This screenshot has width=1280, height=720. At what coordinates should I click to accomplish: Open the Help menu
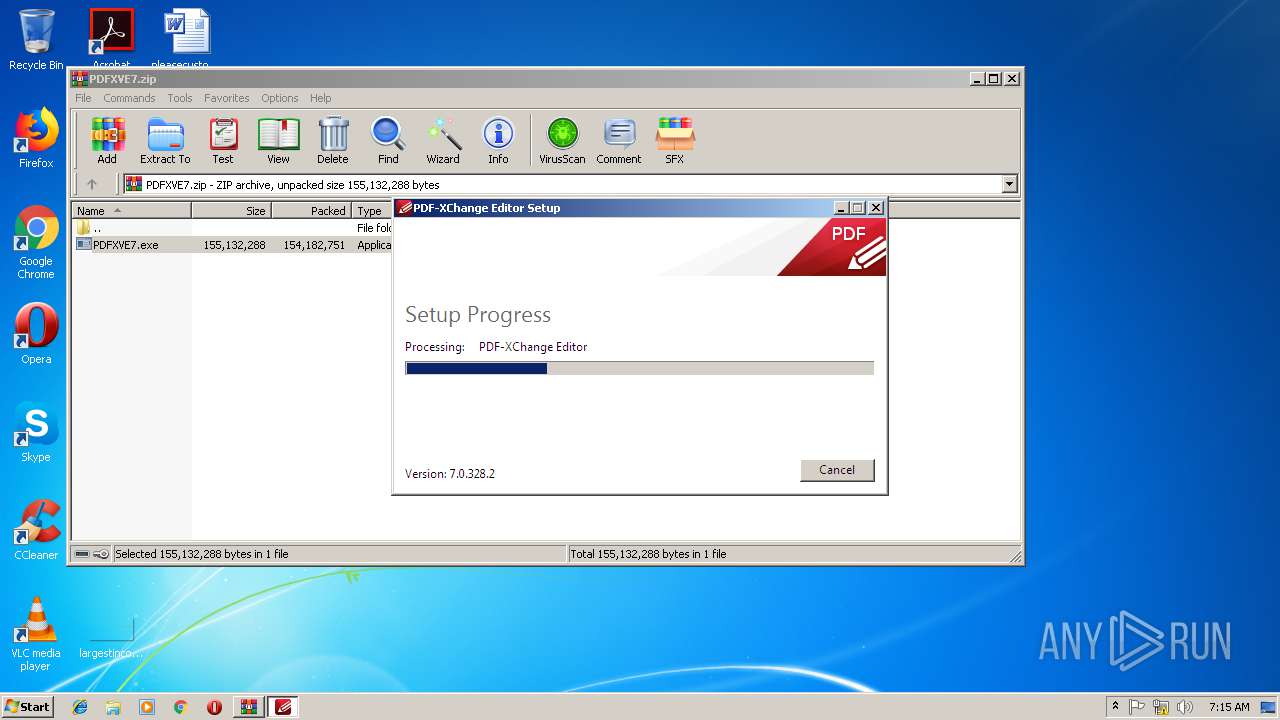(320, 98)
